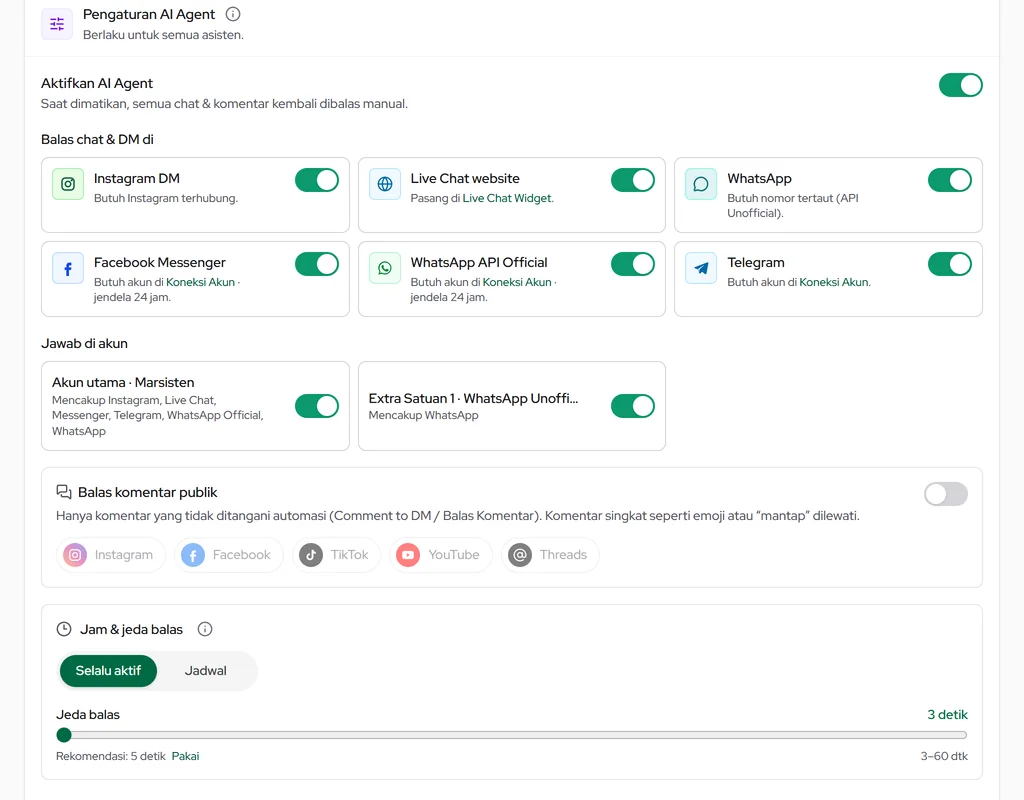
Task: Disable the Instagram DM toggle
Action: [x=317, y=180]
